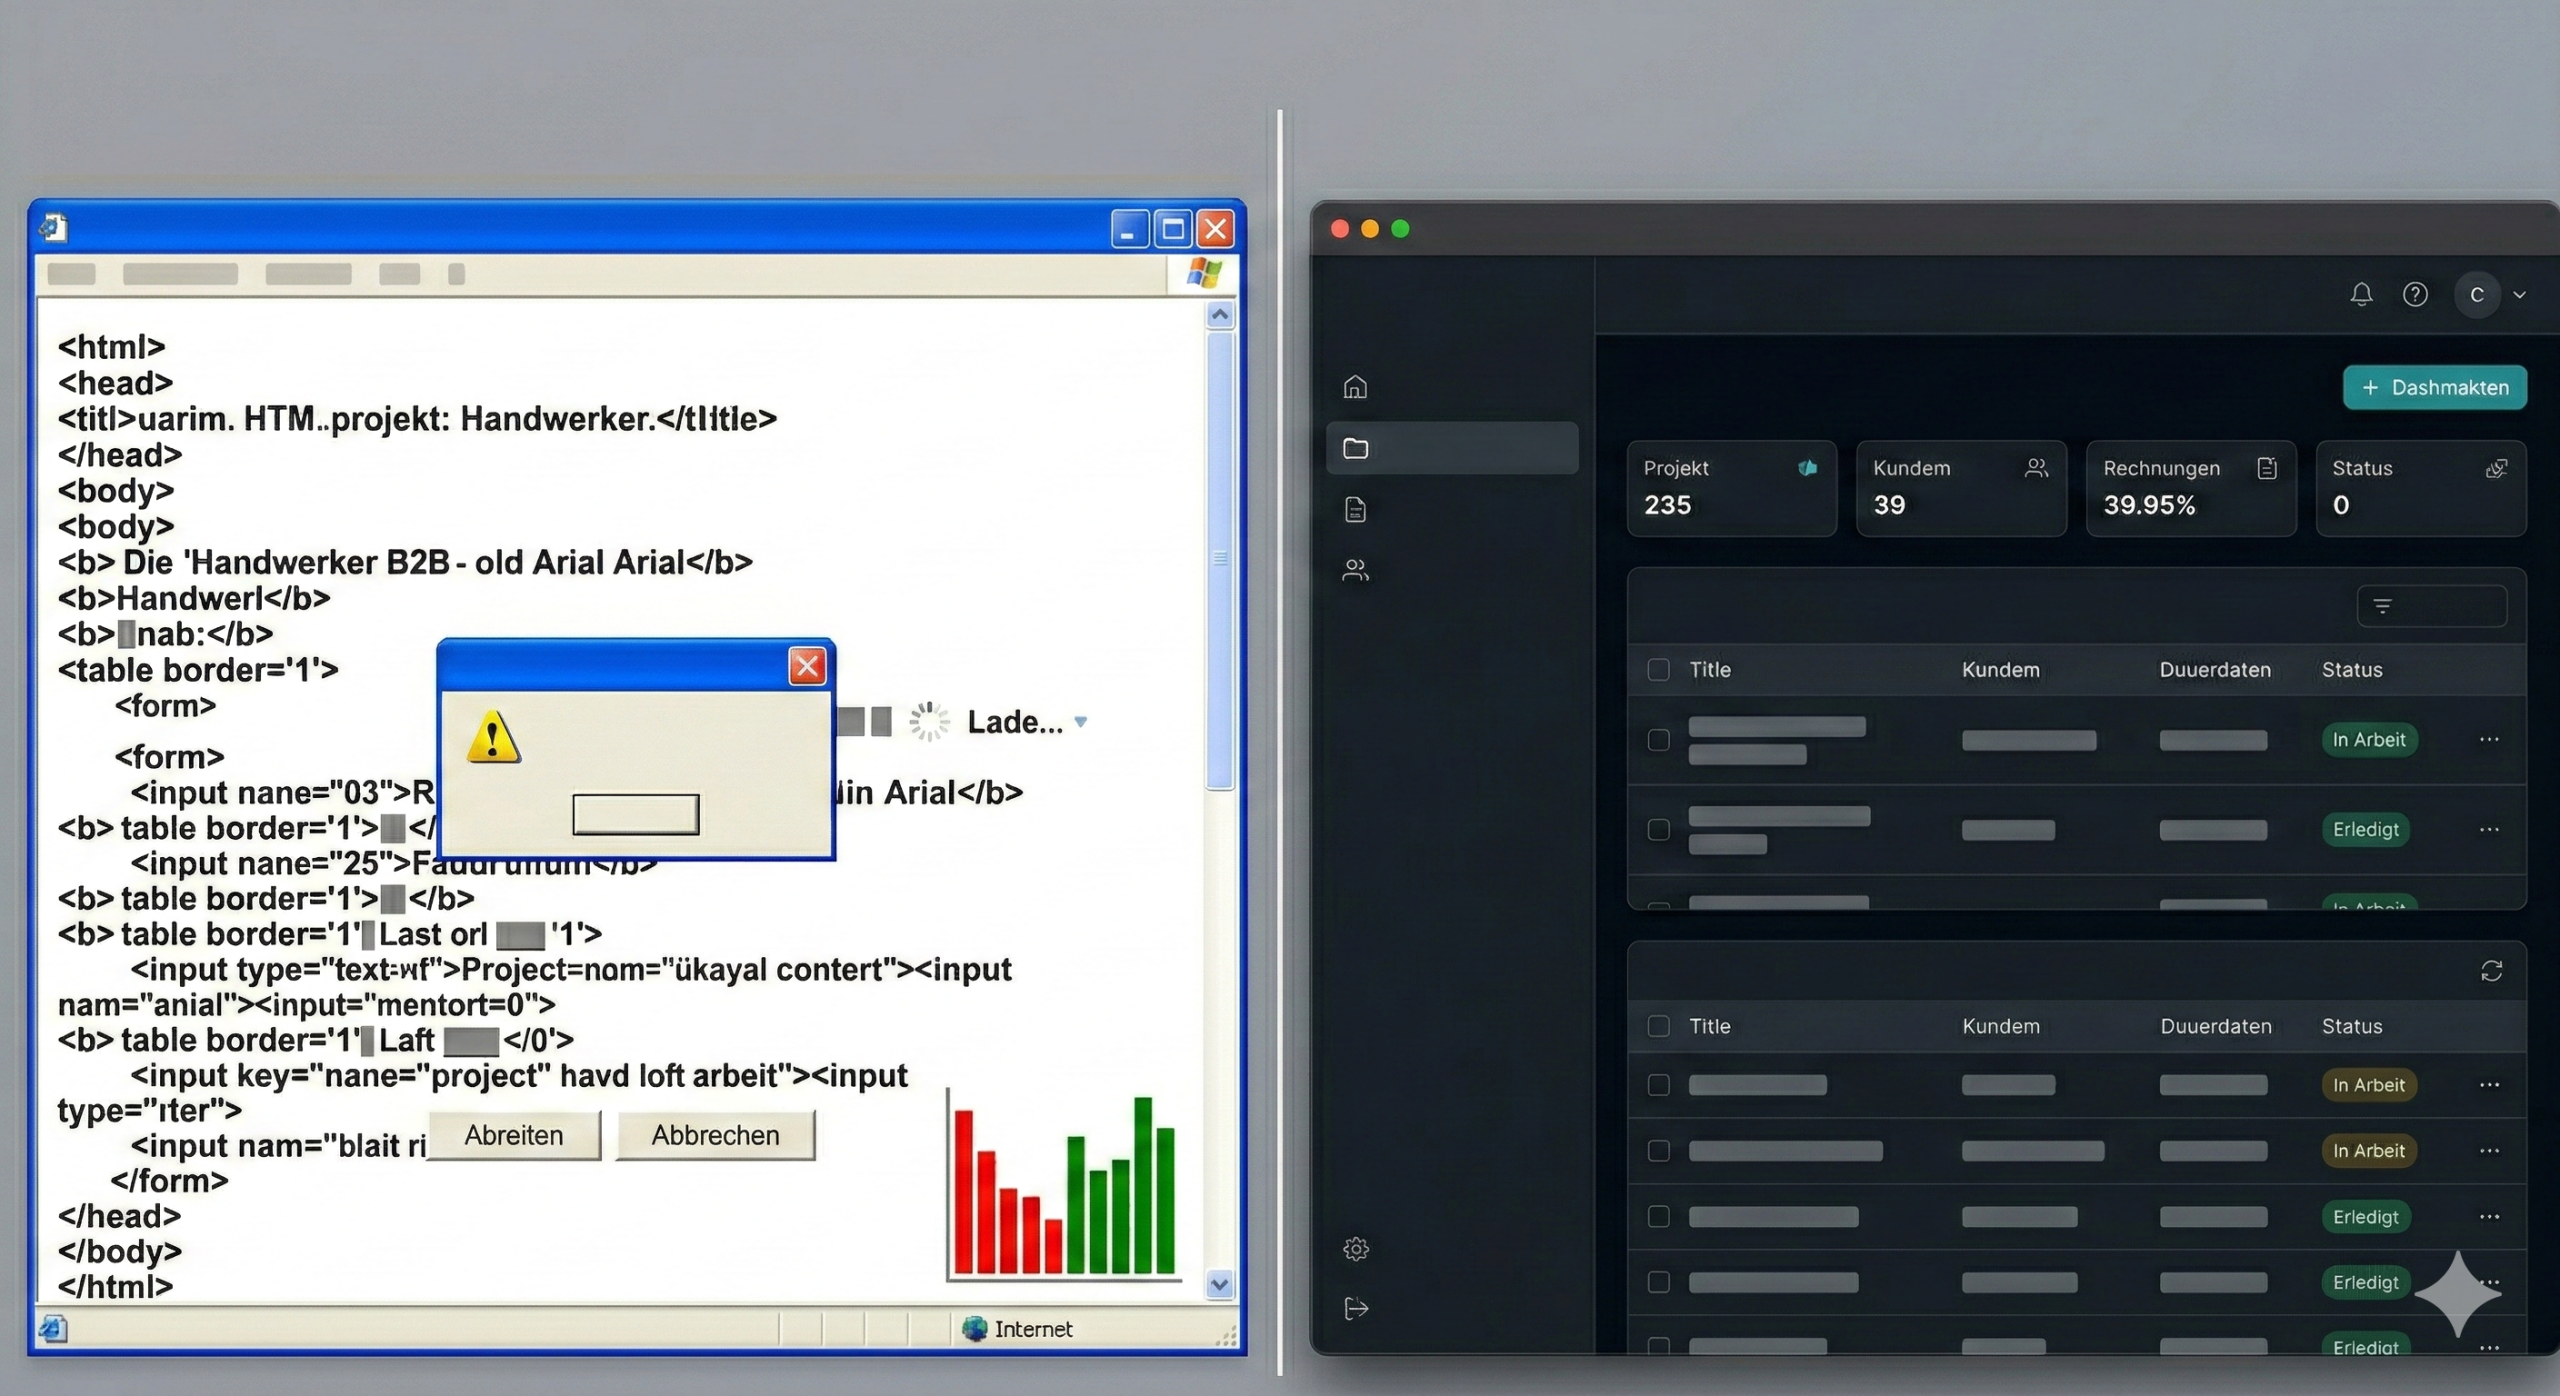Screen dimensions: 2560x1396
Task: Select all rows using the header checkbox
Action: (1658, 670)
